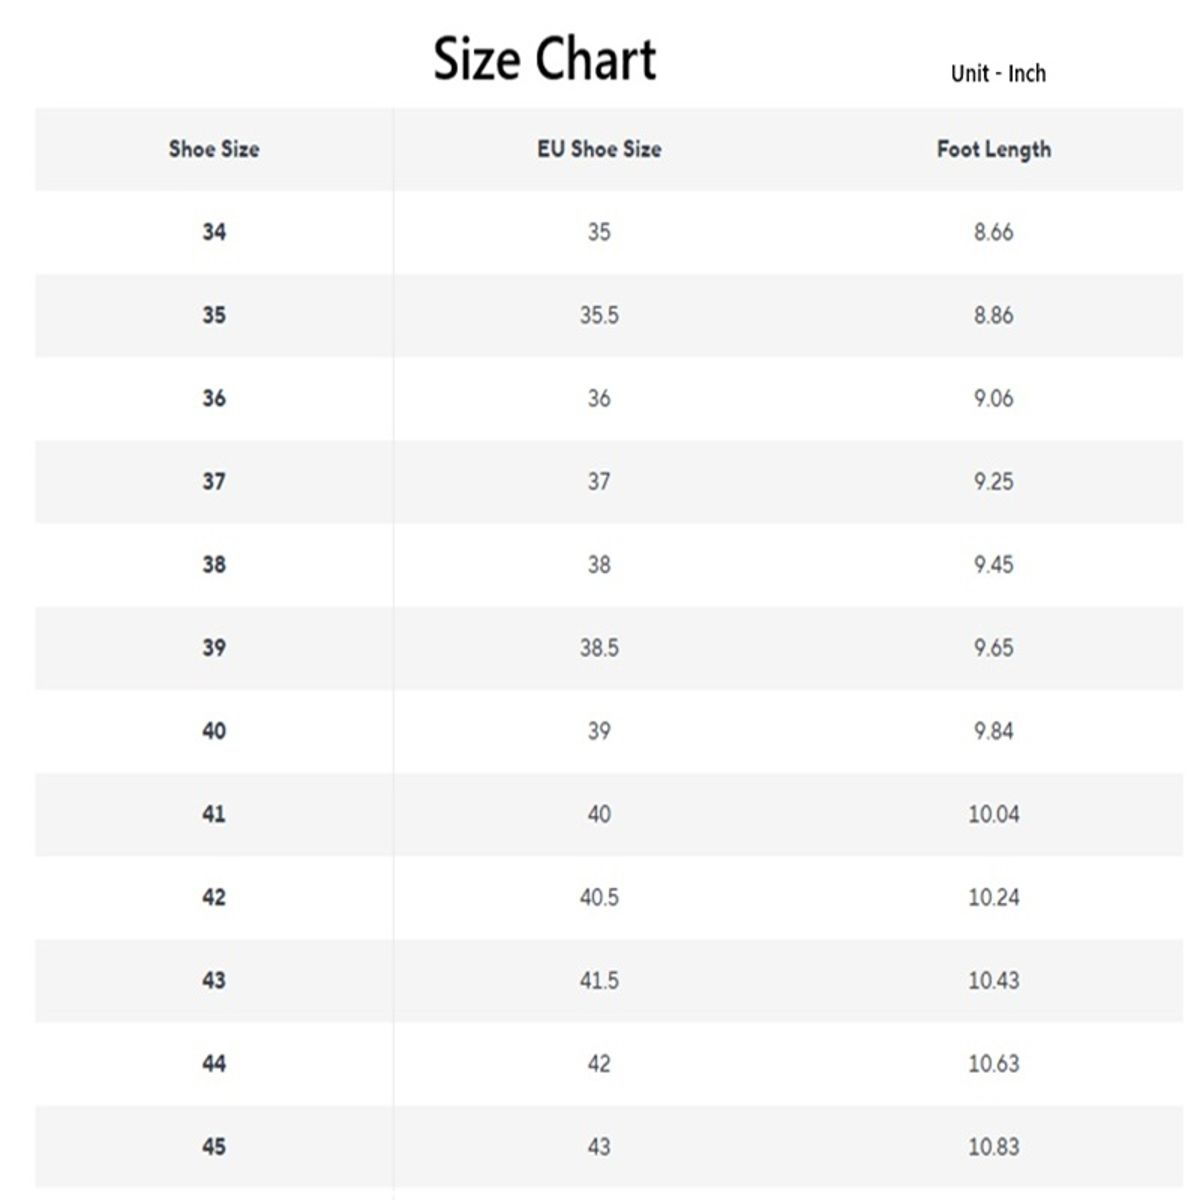Select the Shoe Size column header
This screenshot has height=1200, width=1200.
tap(214, 149)
